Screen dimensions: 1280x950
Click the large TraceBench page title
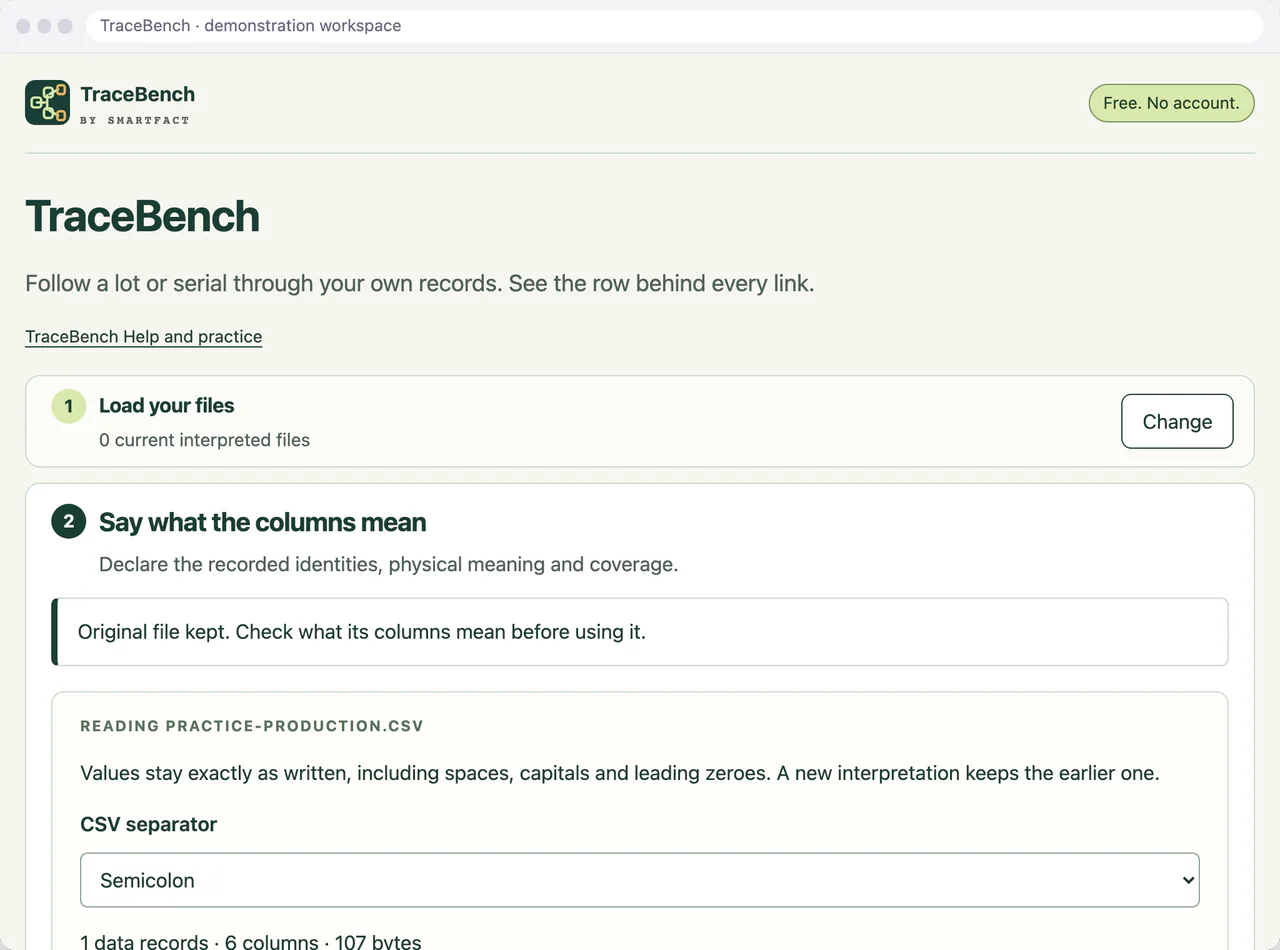[x=143, y=216]
